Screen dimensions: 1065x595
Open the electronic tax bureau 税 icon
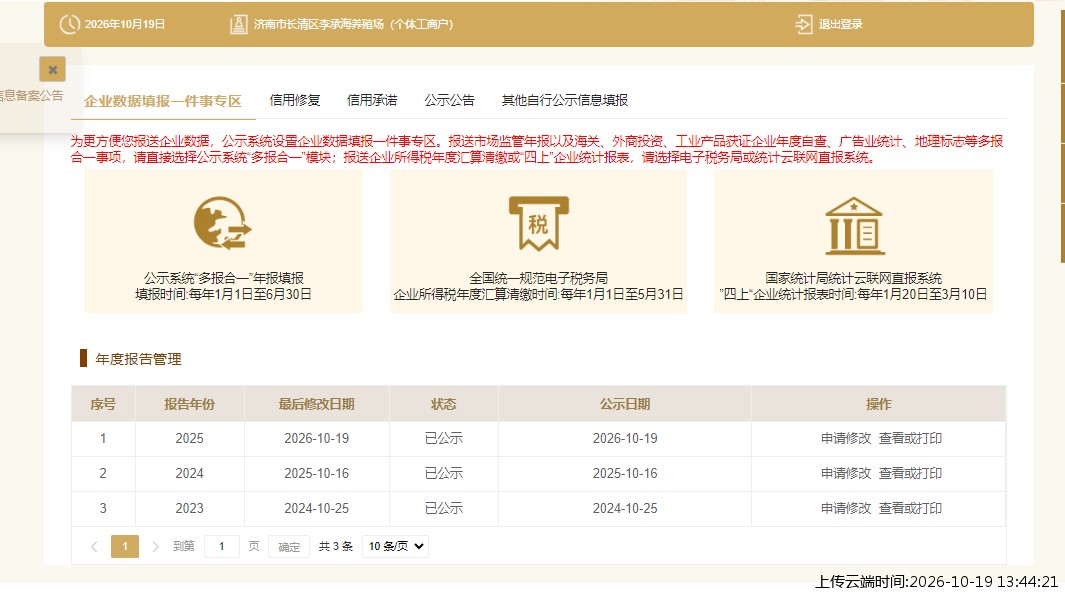pos(539,223)
